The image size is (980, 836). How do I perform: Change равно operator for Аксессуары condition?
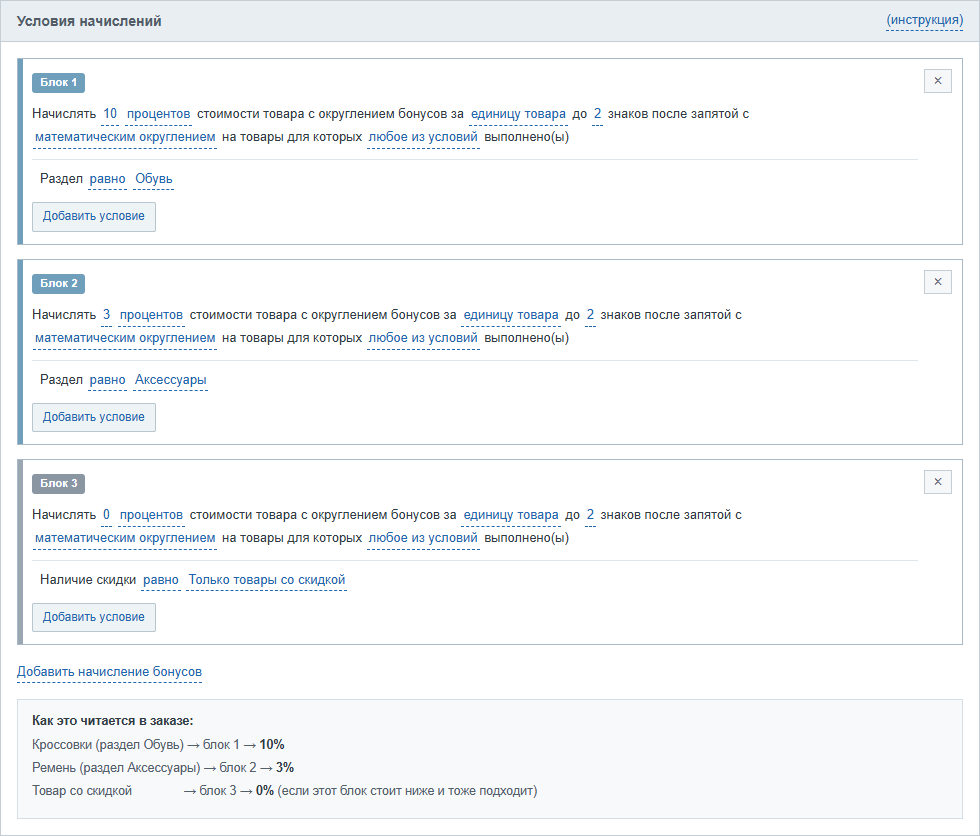(x=108, y=380)
